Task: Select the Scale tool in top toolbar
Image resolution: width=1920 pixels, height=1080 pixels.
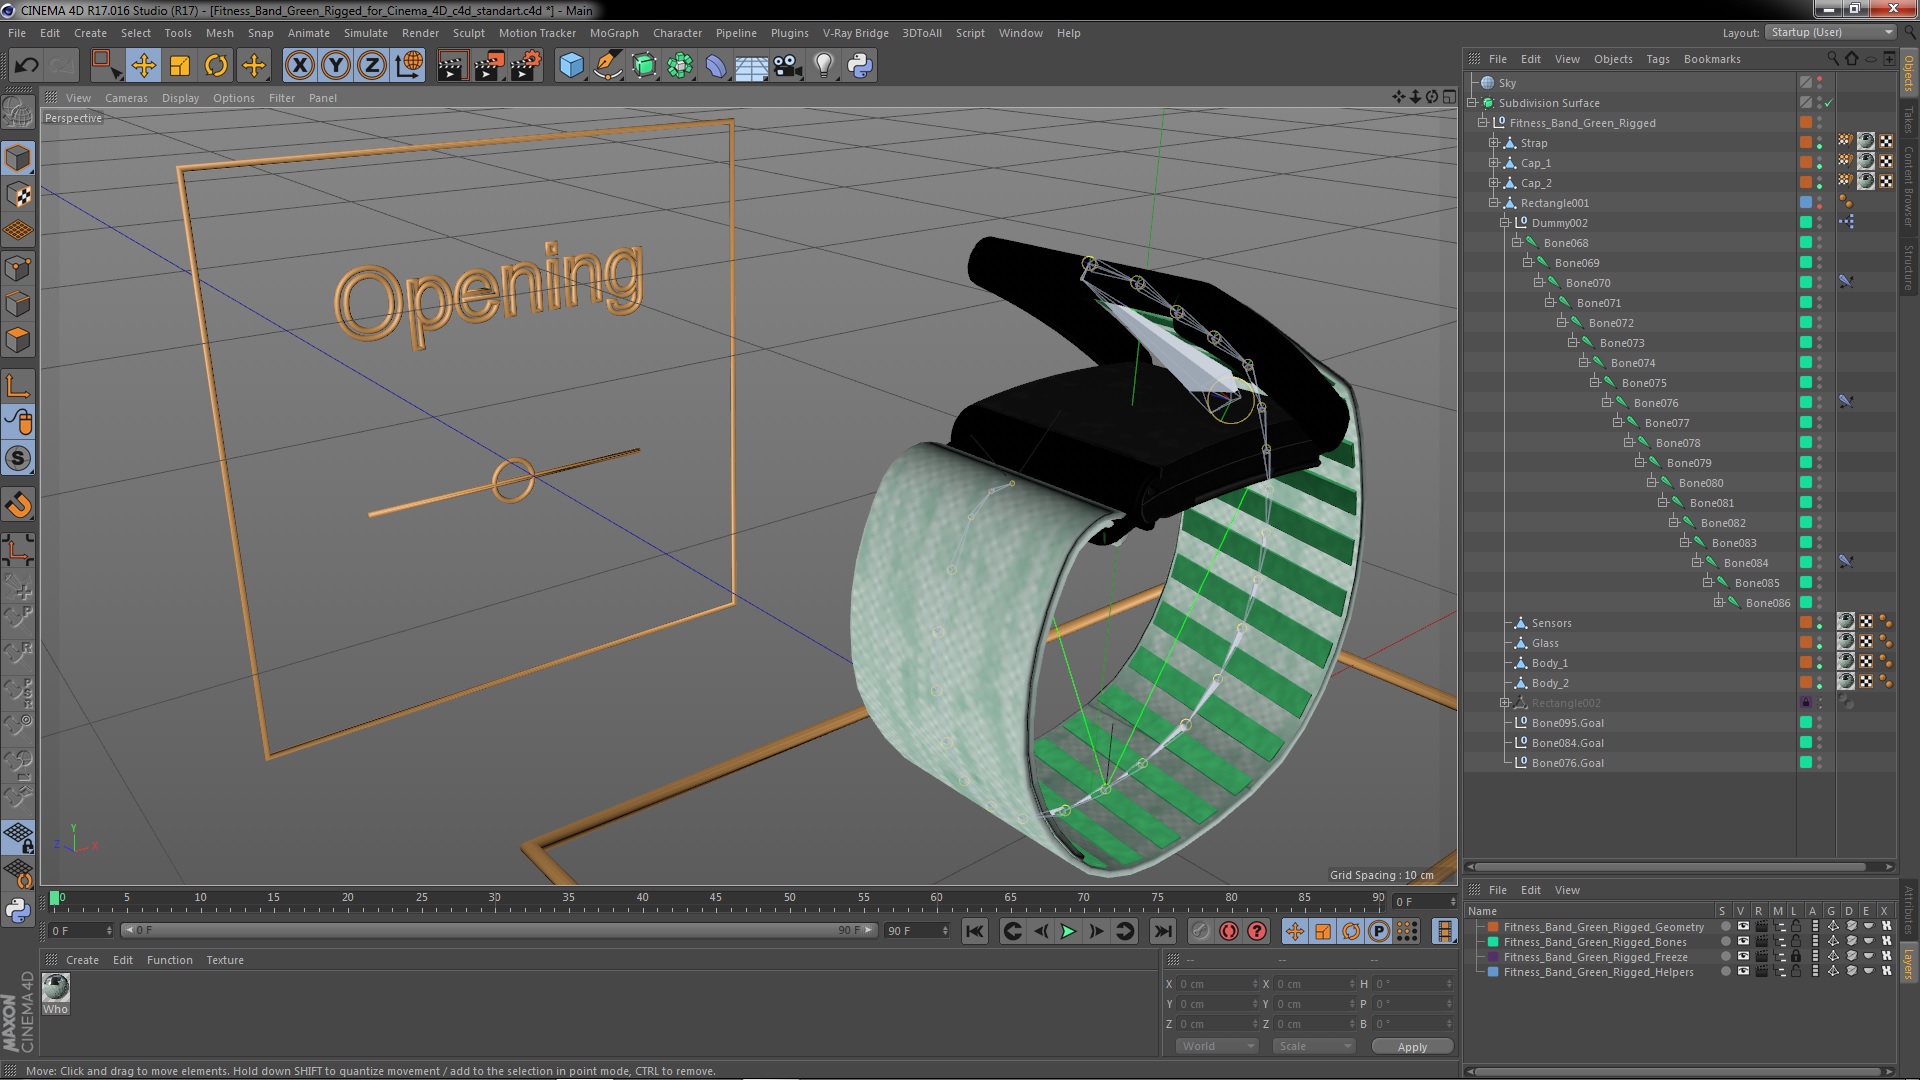Action: (x=180, y=66)
